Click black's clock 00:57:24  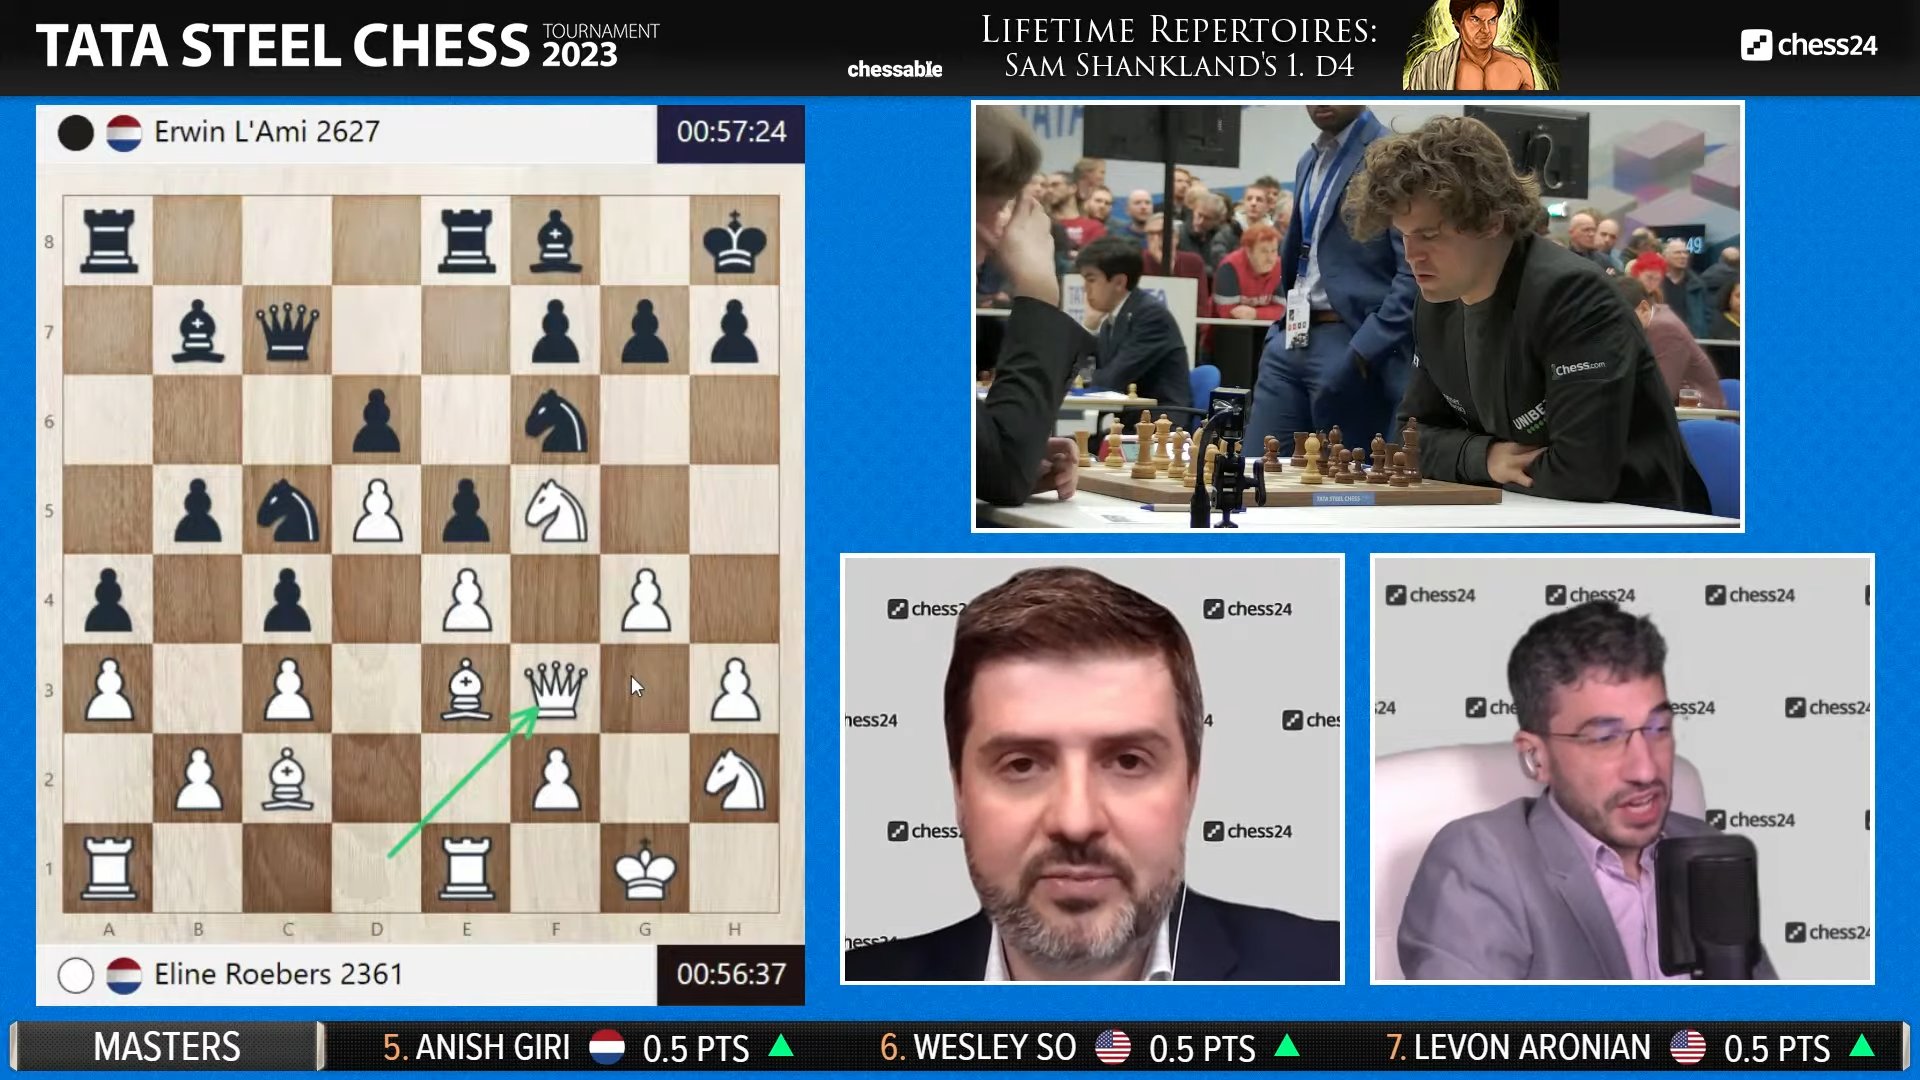[731, 132]
